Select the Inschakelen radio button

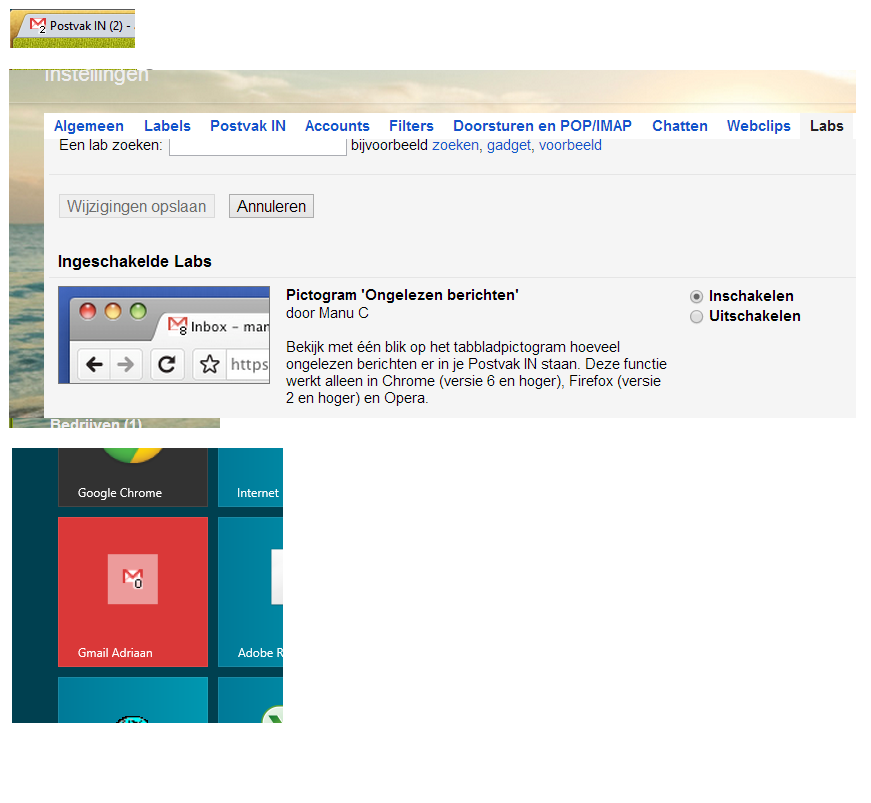[696, 297]
